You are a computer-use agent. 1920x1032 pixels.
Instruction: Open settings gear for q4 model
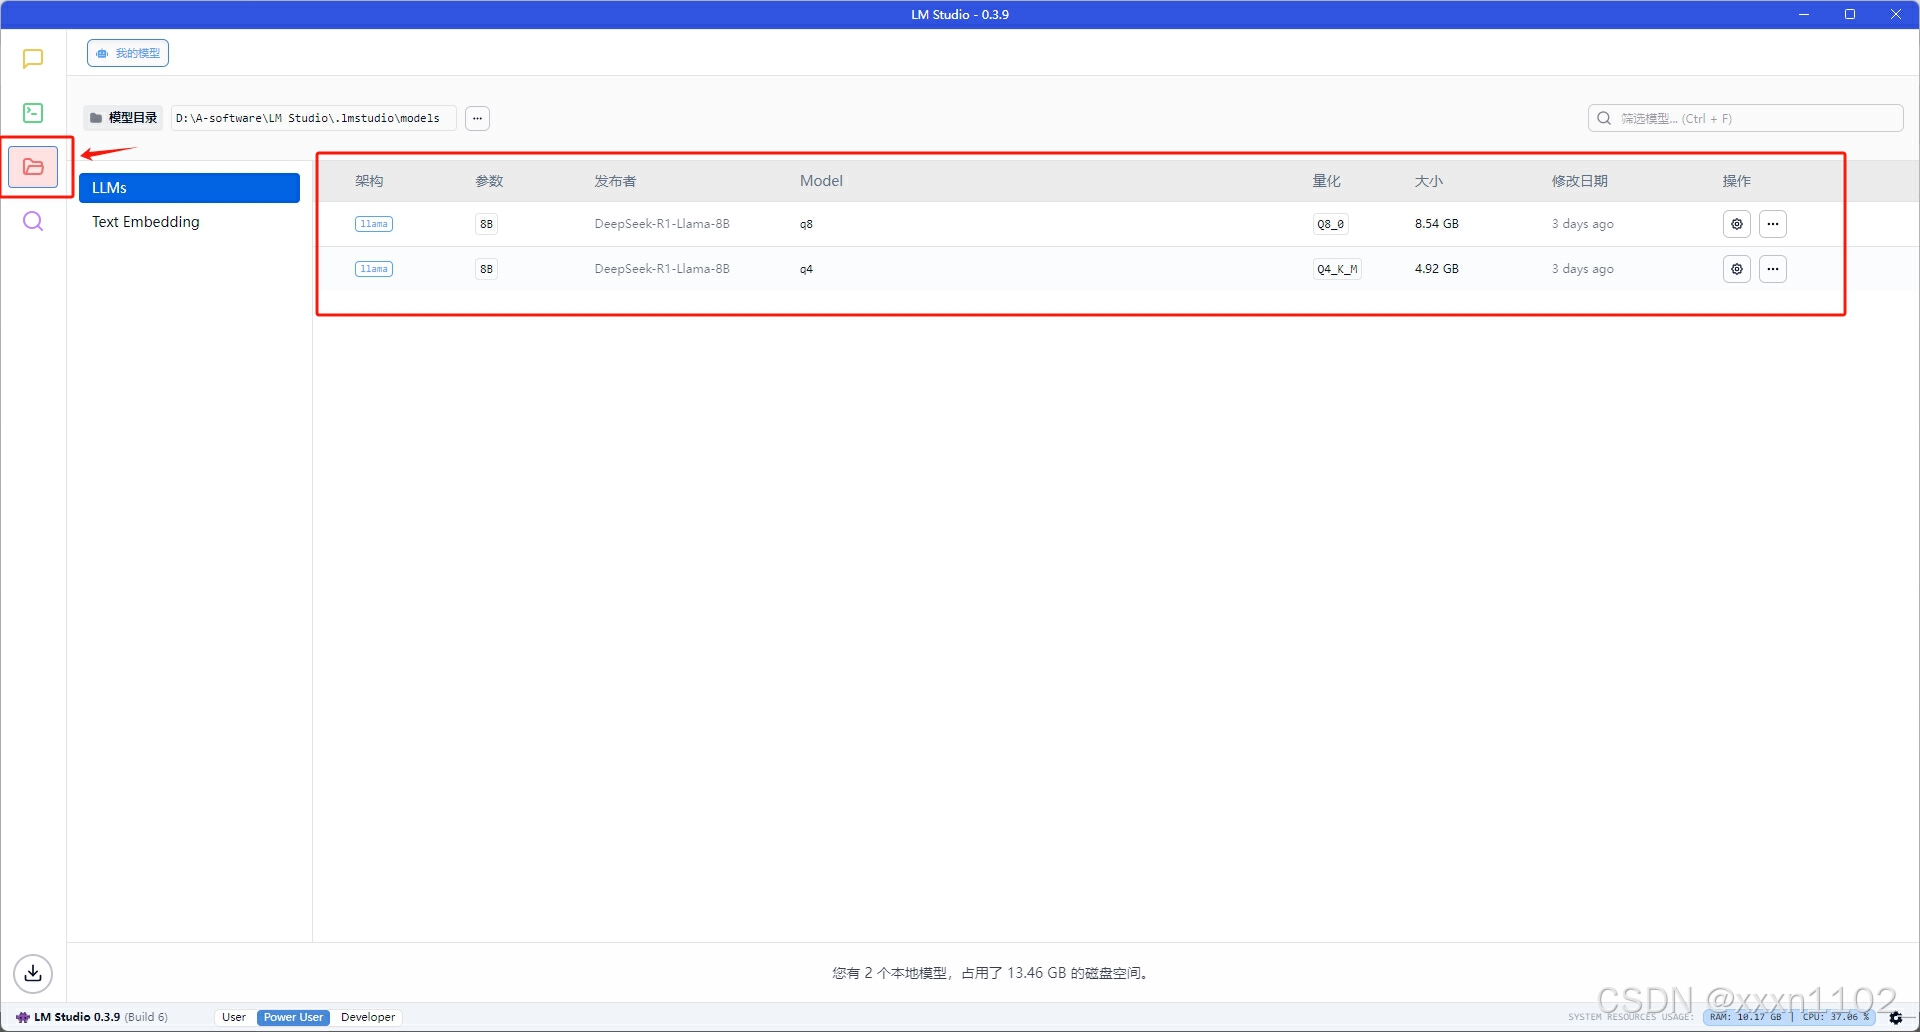pos(1737,269)
